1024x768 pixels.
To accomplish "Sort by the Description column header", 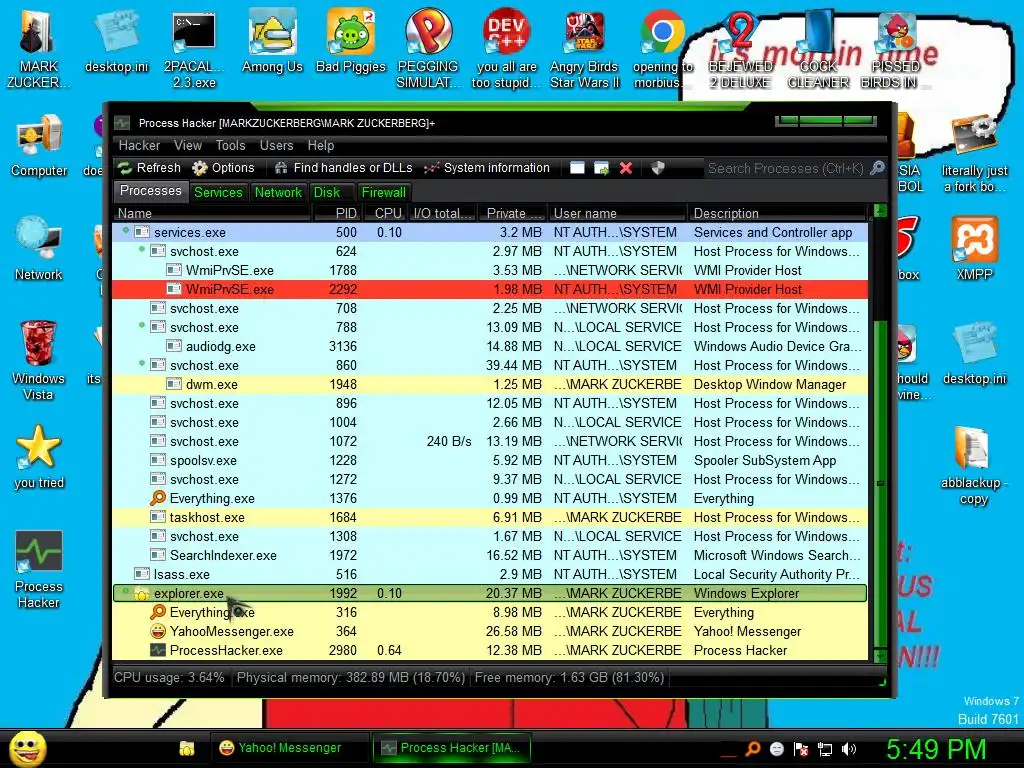I will point(777,213).
